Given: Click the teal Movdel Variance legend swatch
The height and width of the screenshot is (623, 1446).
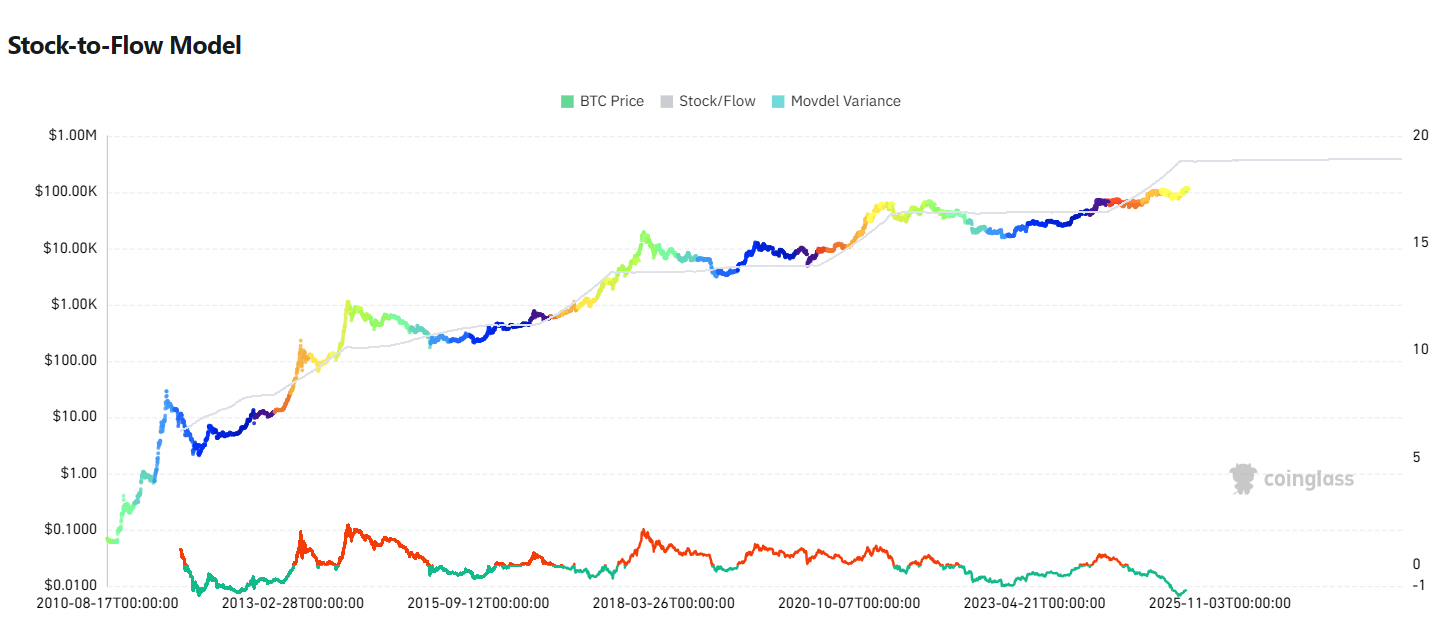Looking at the screenshot, I should point(778,101).
